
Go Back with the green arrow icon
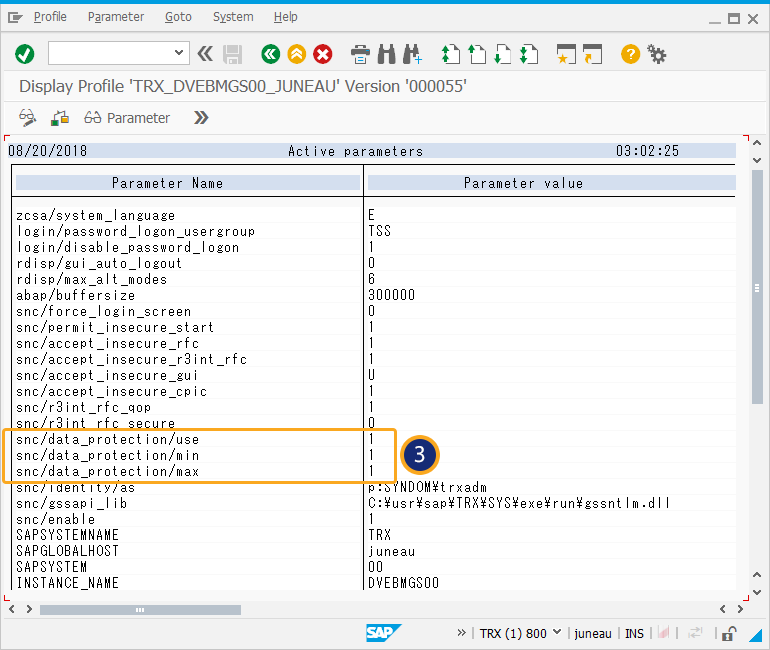tap(271, 54)
